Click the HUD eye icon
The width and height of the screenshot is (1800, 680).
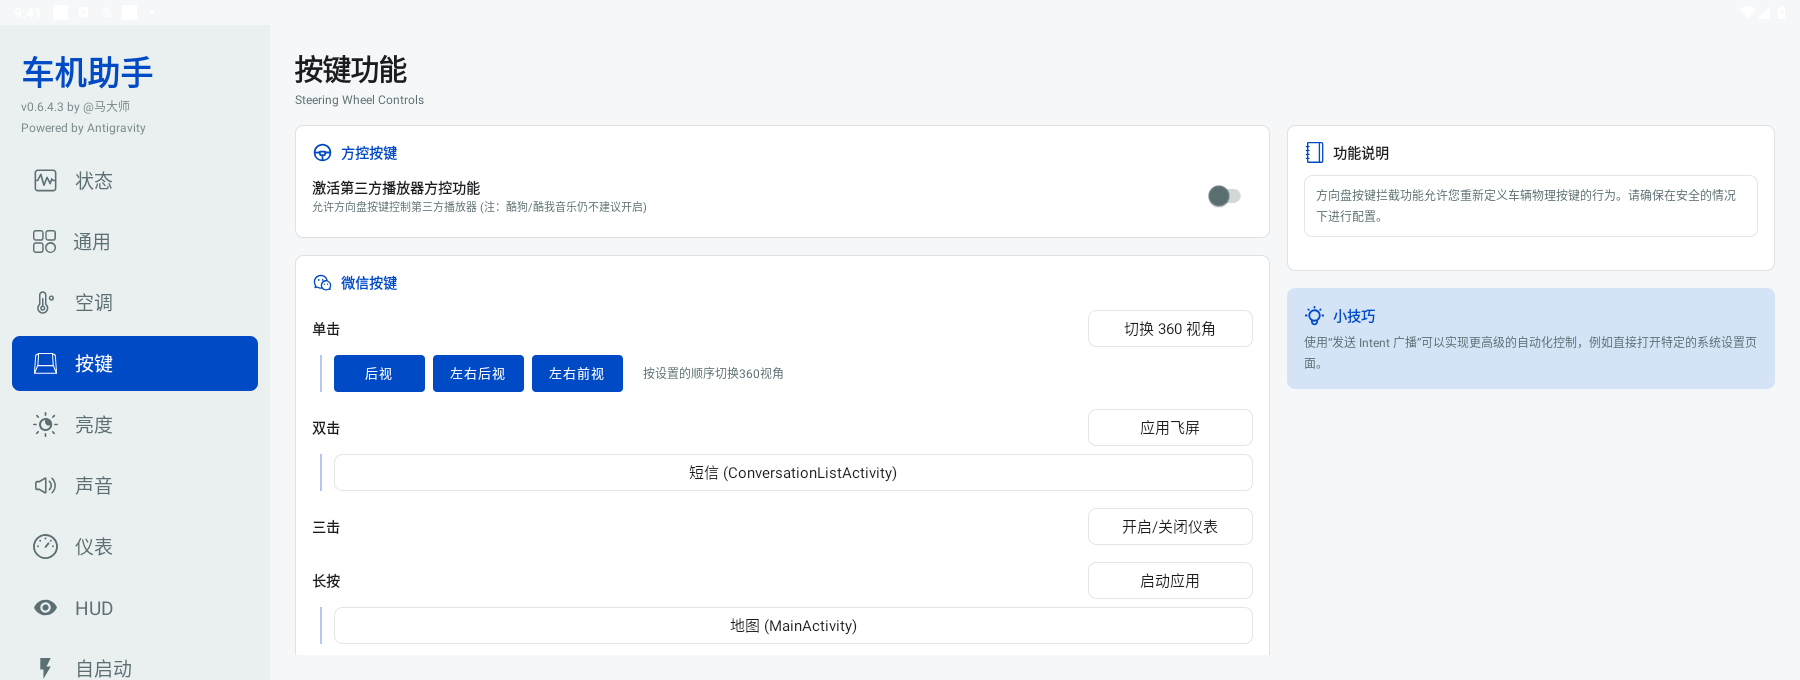[x=45, y=608]
